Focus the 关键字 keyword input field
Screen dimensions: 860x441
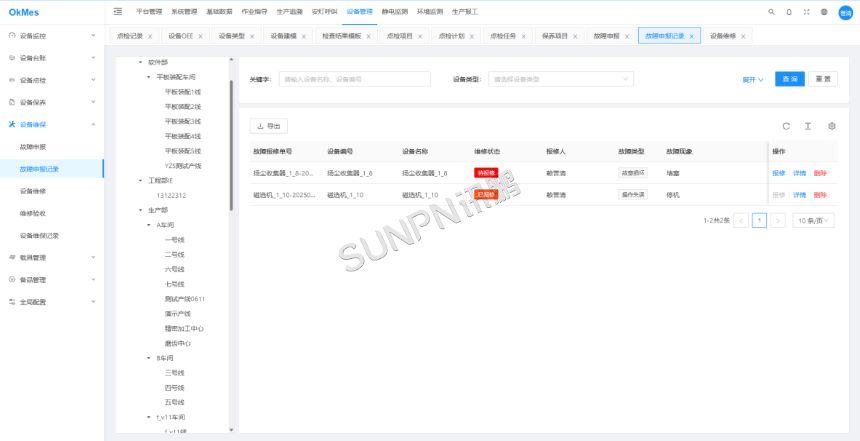click(x=355, y=79)
